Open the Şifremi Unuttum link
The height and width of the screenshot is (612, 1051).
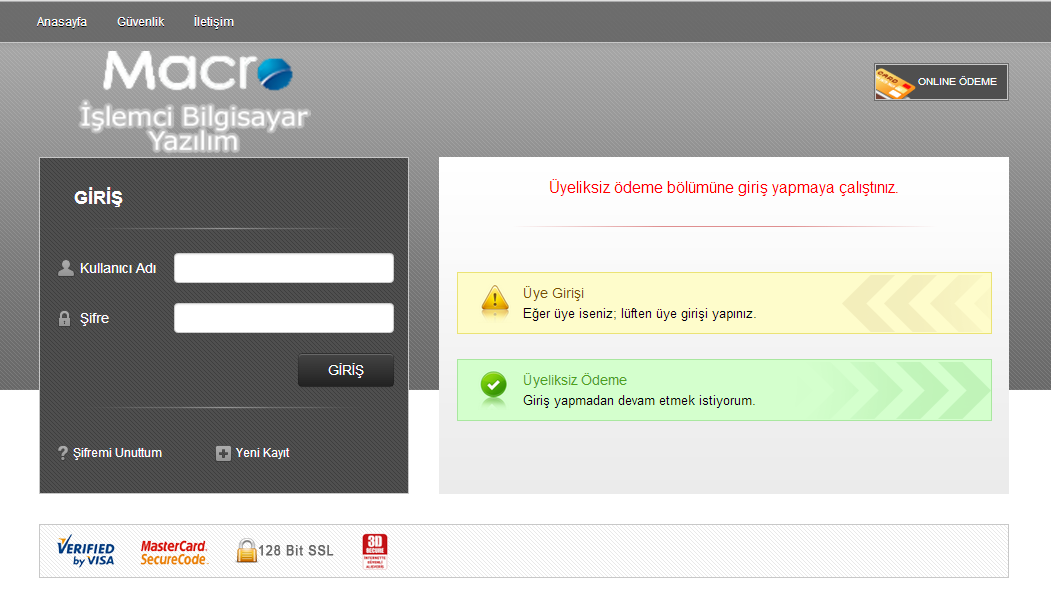pos(117,453)
